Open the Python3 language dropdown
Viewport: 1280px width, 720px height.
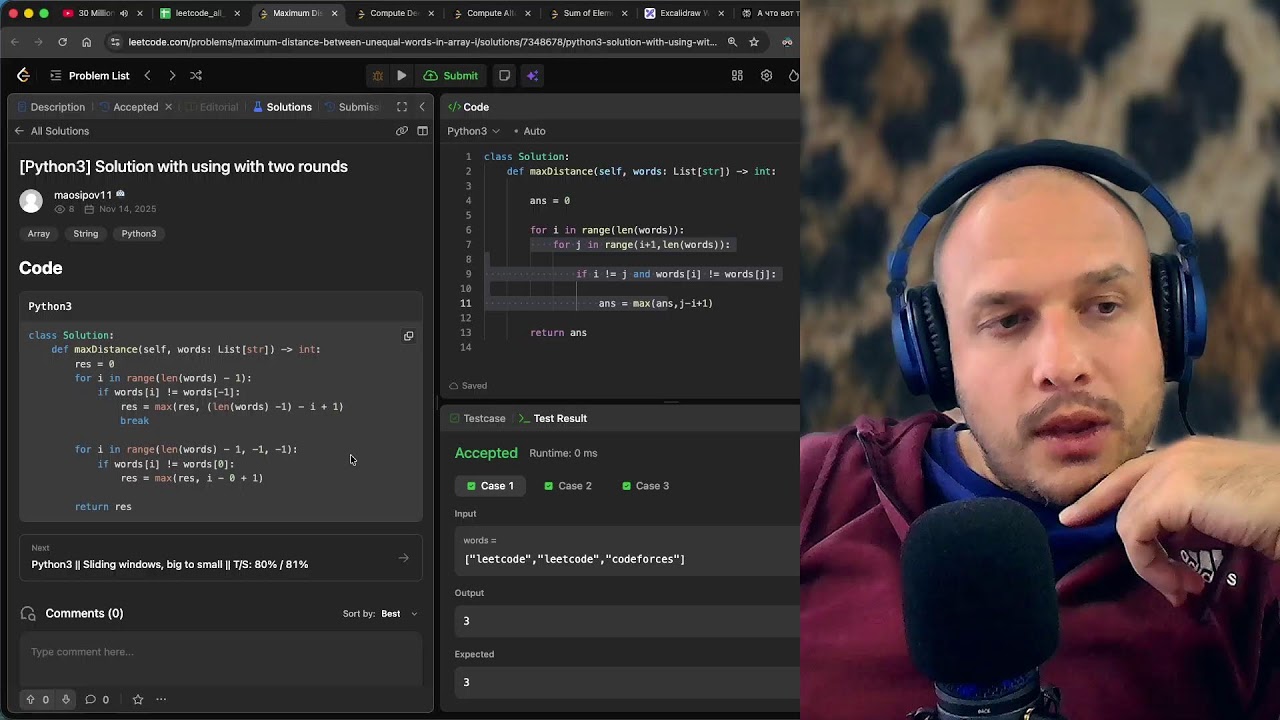tap(473, 131)
